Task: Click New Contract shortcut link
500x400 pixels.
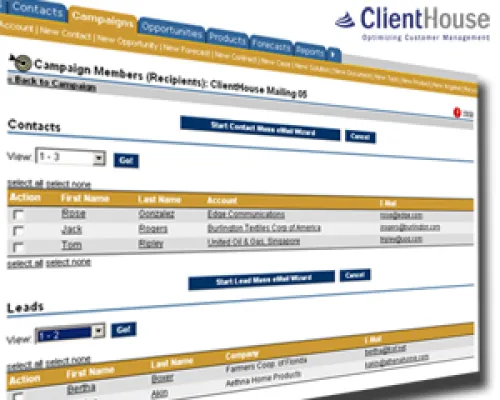Action: [236, 57]
